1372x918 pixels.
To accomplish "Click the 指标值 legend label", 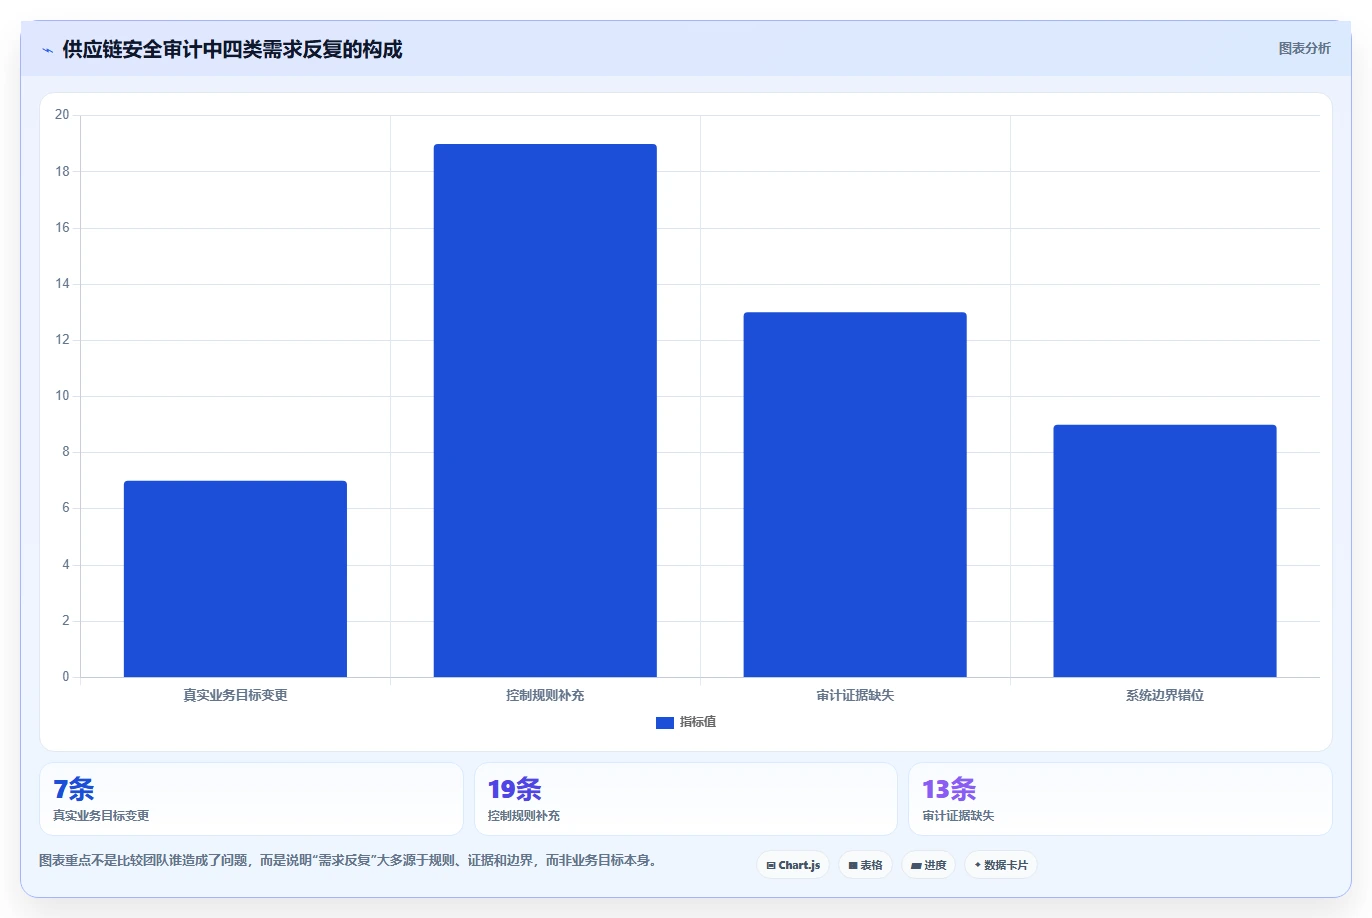I will pos(698,722).
